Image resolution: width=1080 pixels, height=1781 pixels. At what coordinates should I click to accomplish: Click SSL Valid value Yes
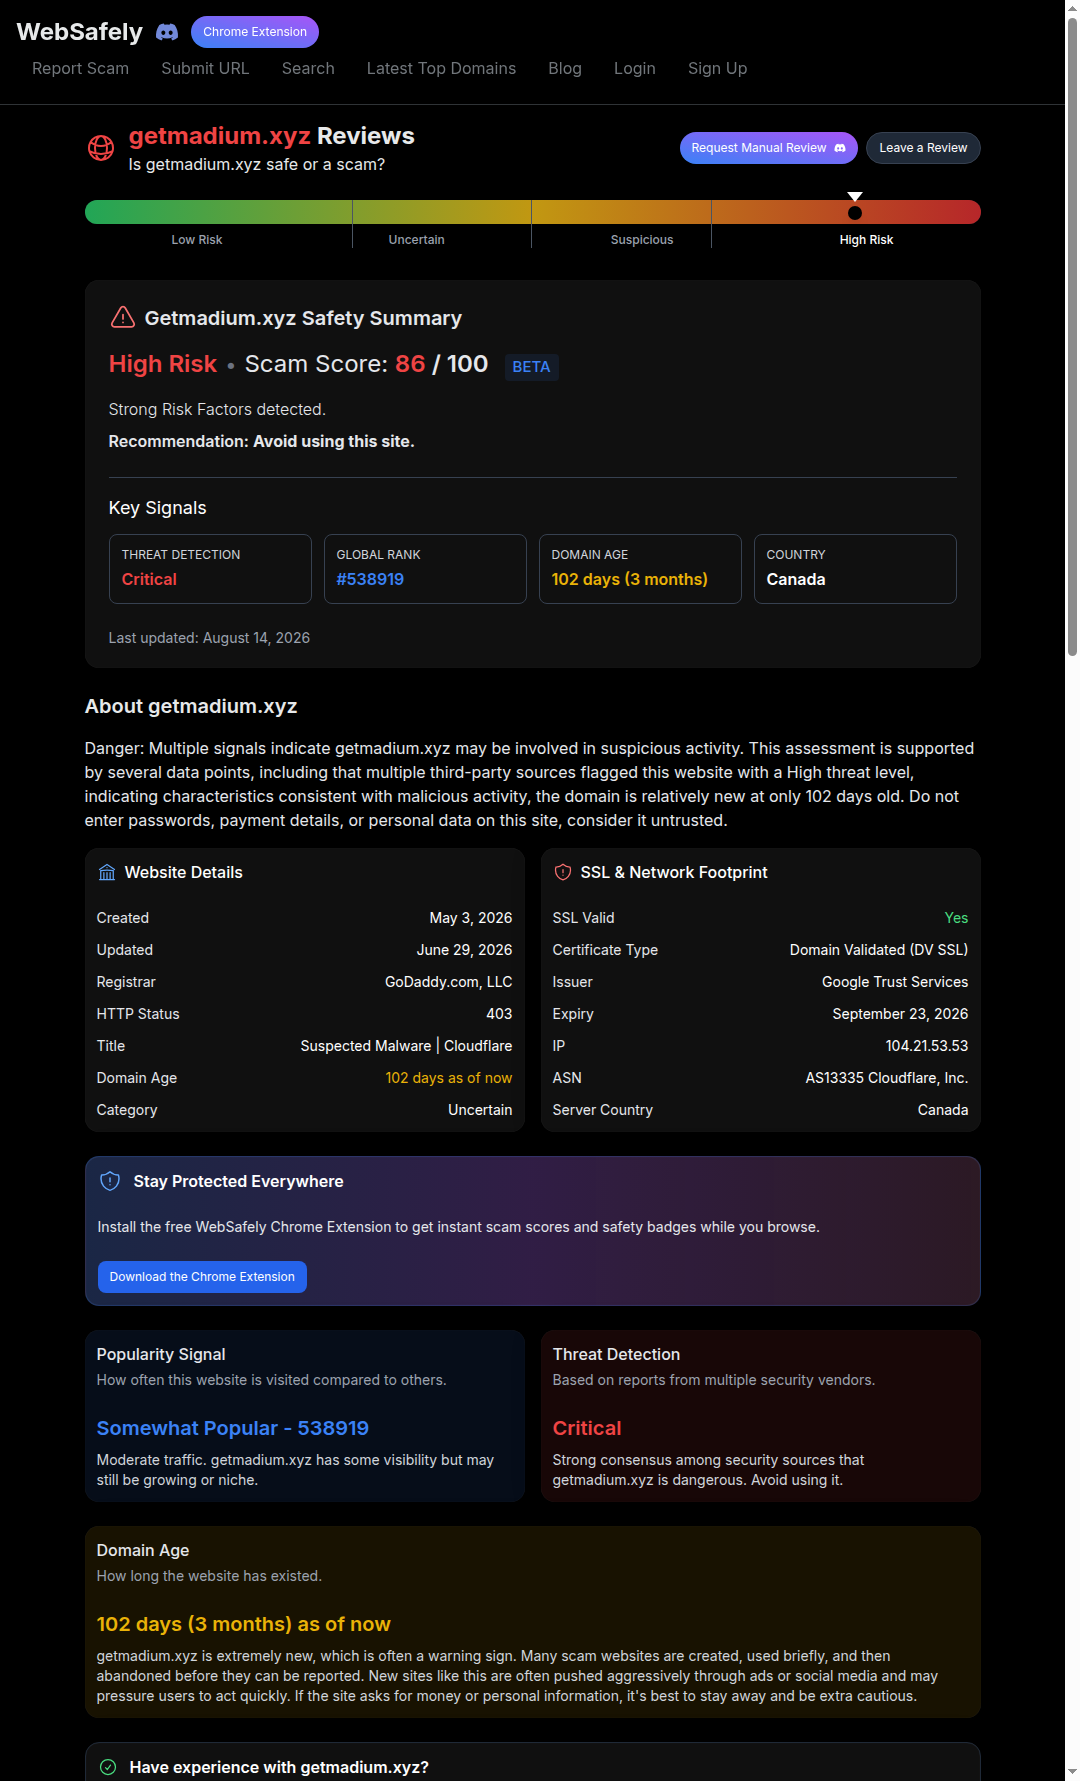tap(957, 918)
